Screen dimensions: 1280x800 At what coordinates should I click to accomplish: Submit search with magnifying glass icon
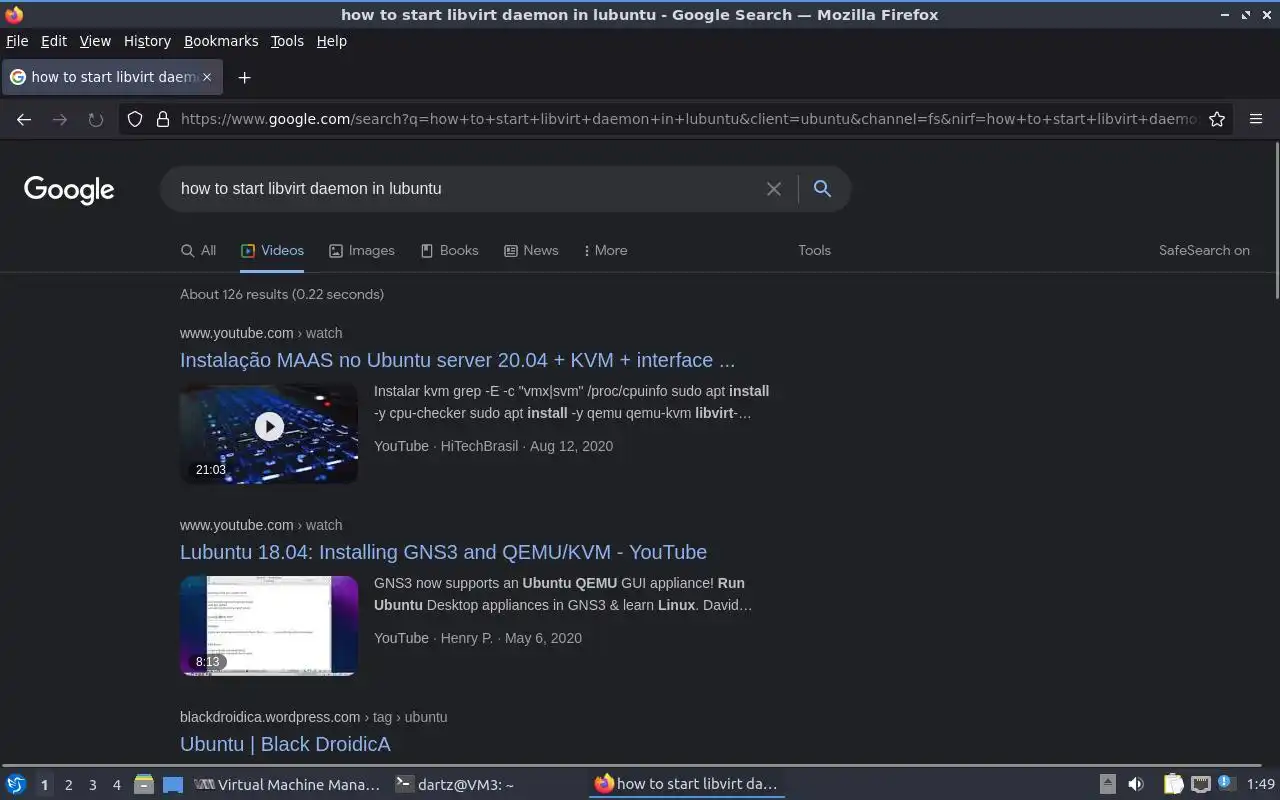tap(822, 189)
